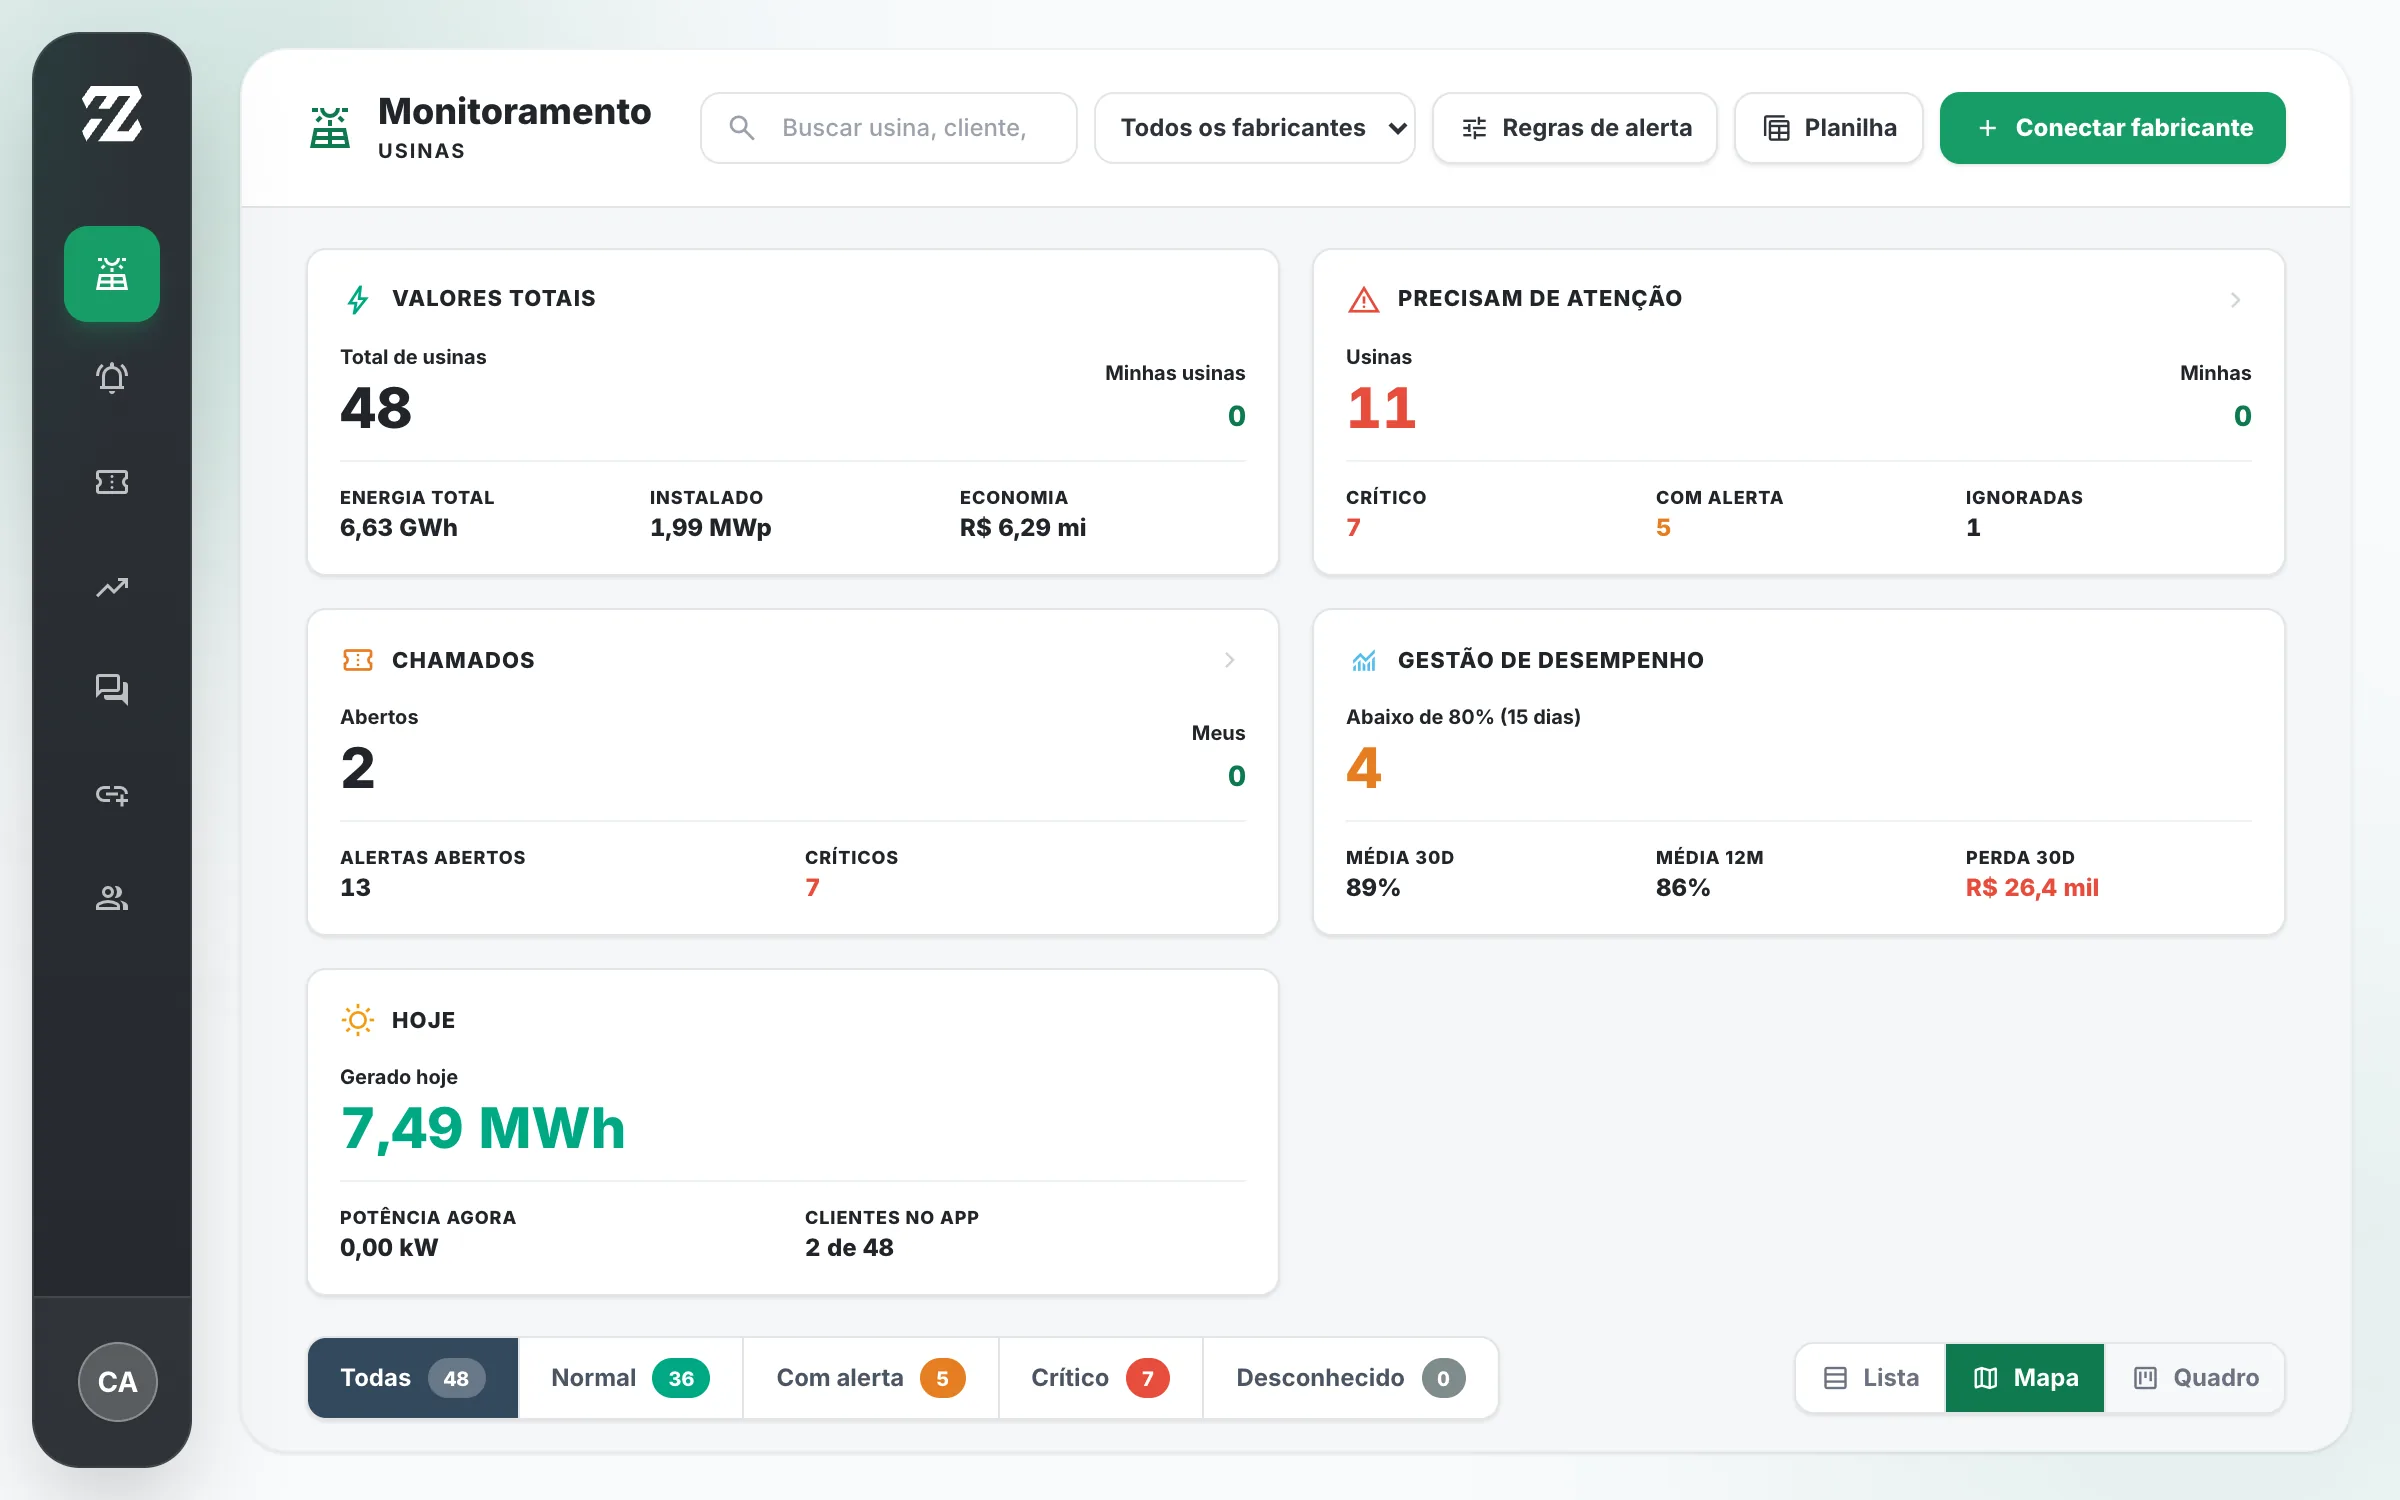This screenshot has width=2400, height=1500.
Task: Click the magnifier search icon
Action: click(x=742, y=128)
